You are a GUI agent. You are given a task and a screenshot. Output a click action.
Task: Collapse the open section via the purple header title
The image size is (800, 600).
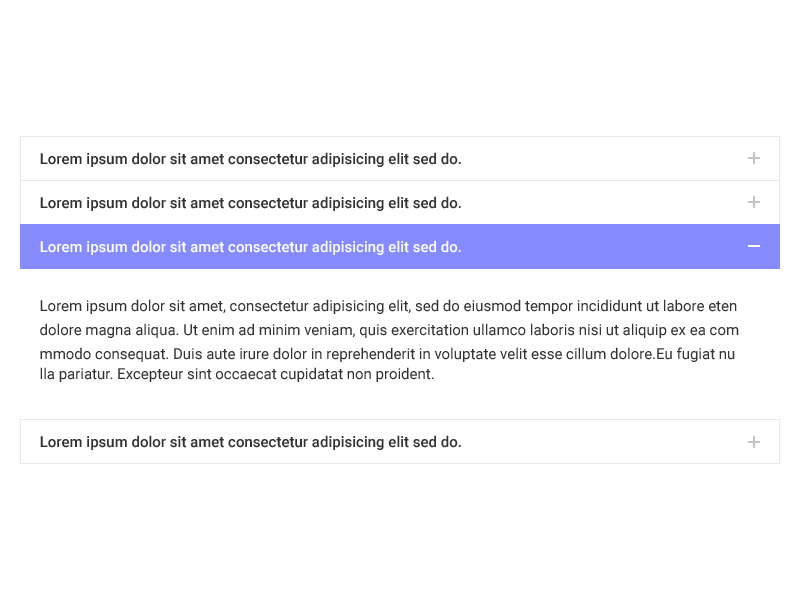point(250,247)
